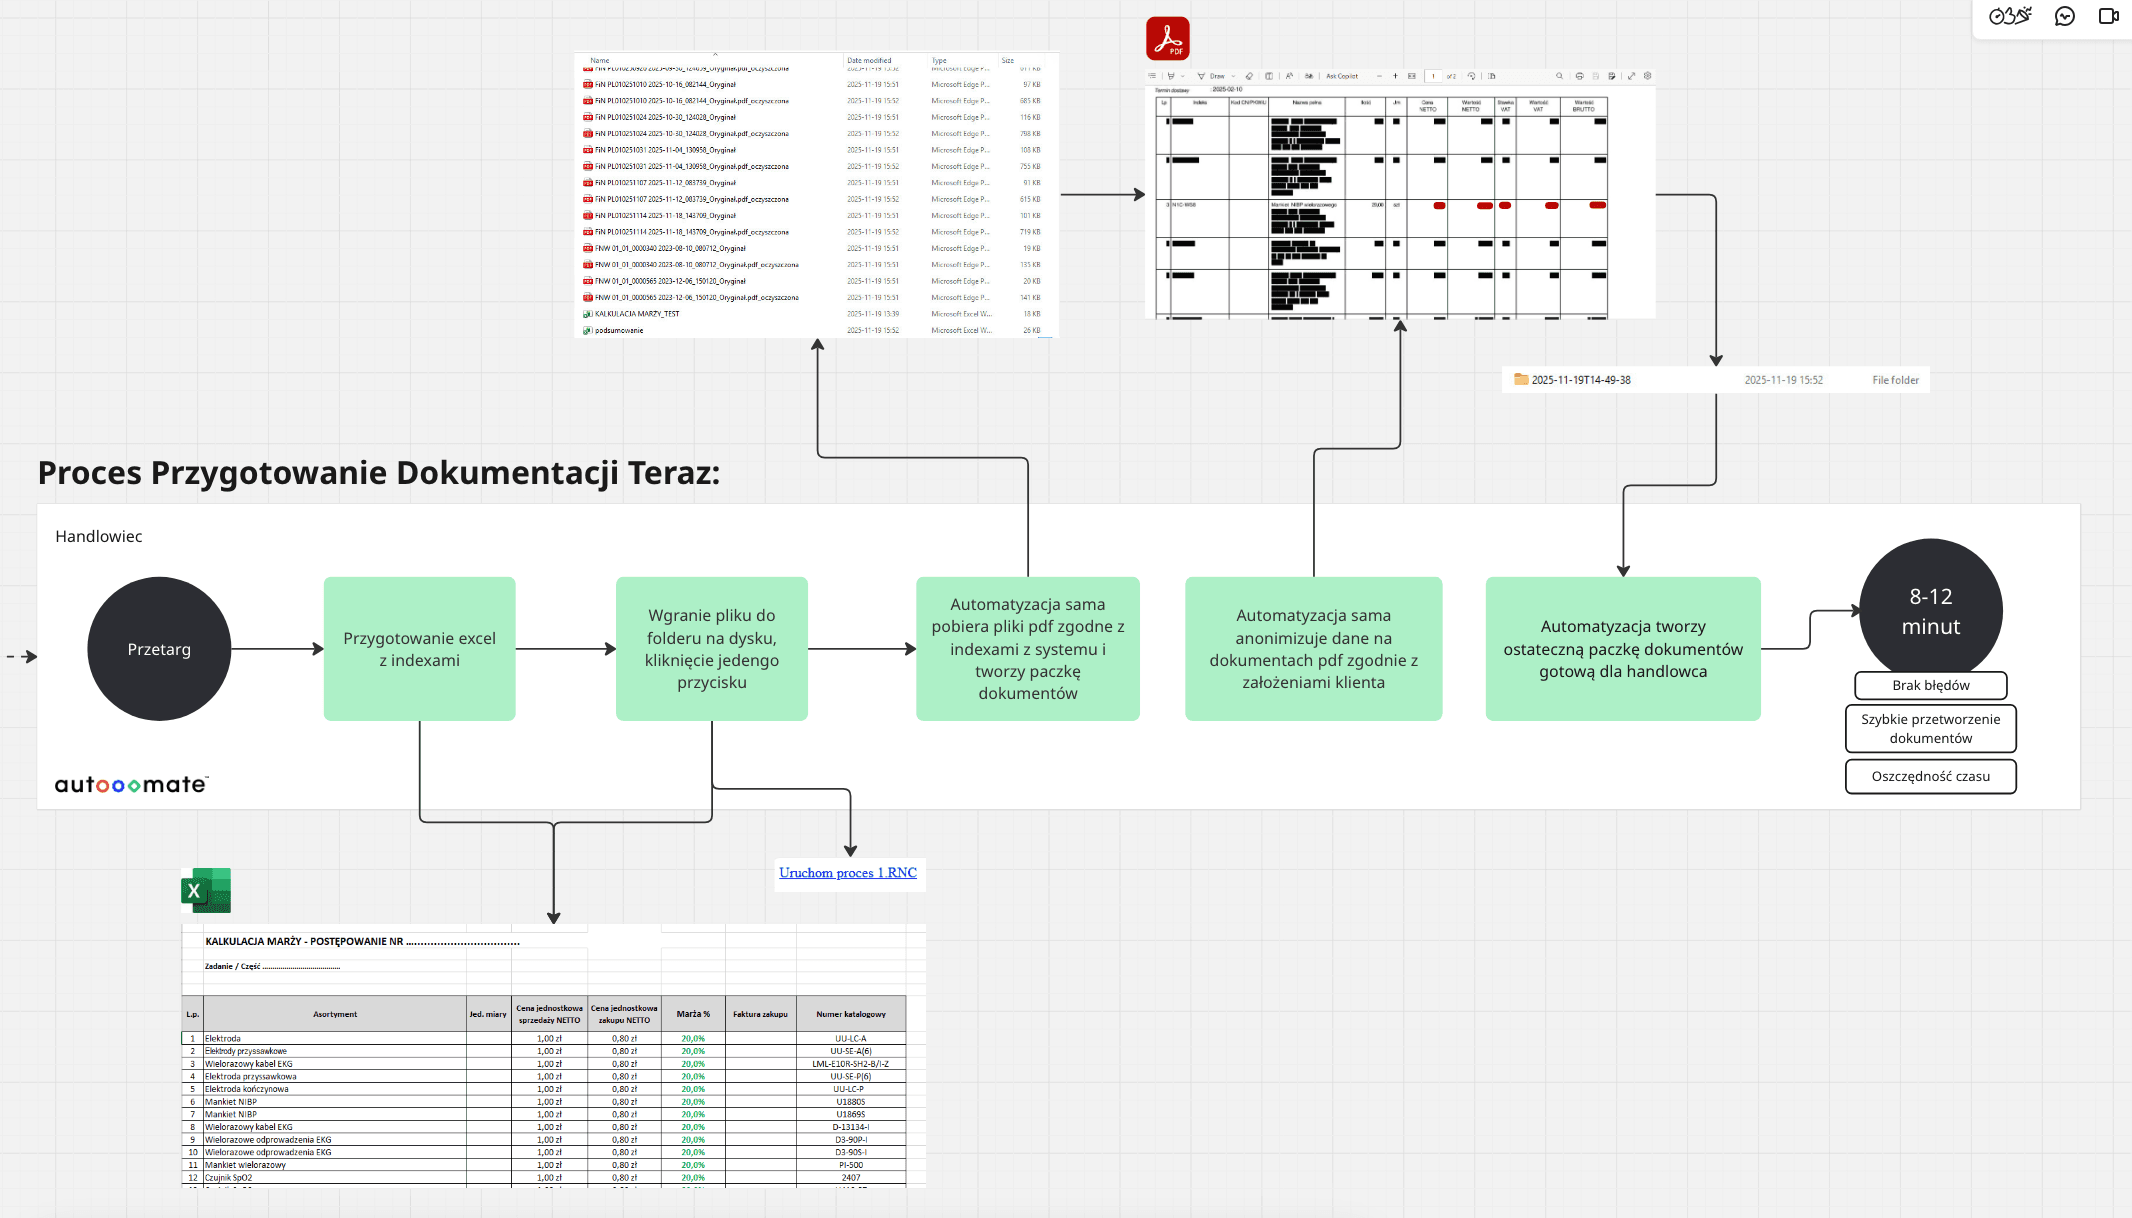Viewport: 2132px width, 1218px height.
Task: Select the yellow 2025-11-19T14-49-38 folder icon
Action: tap(1521, 380)
